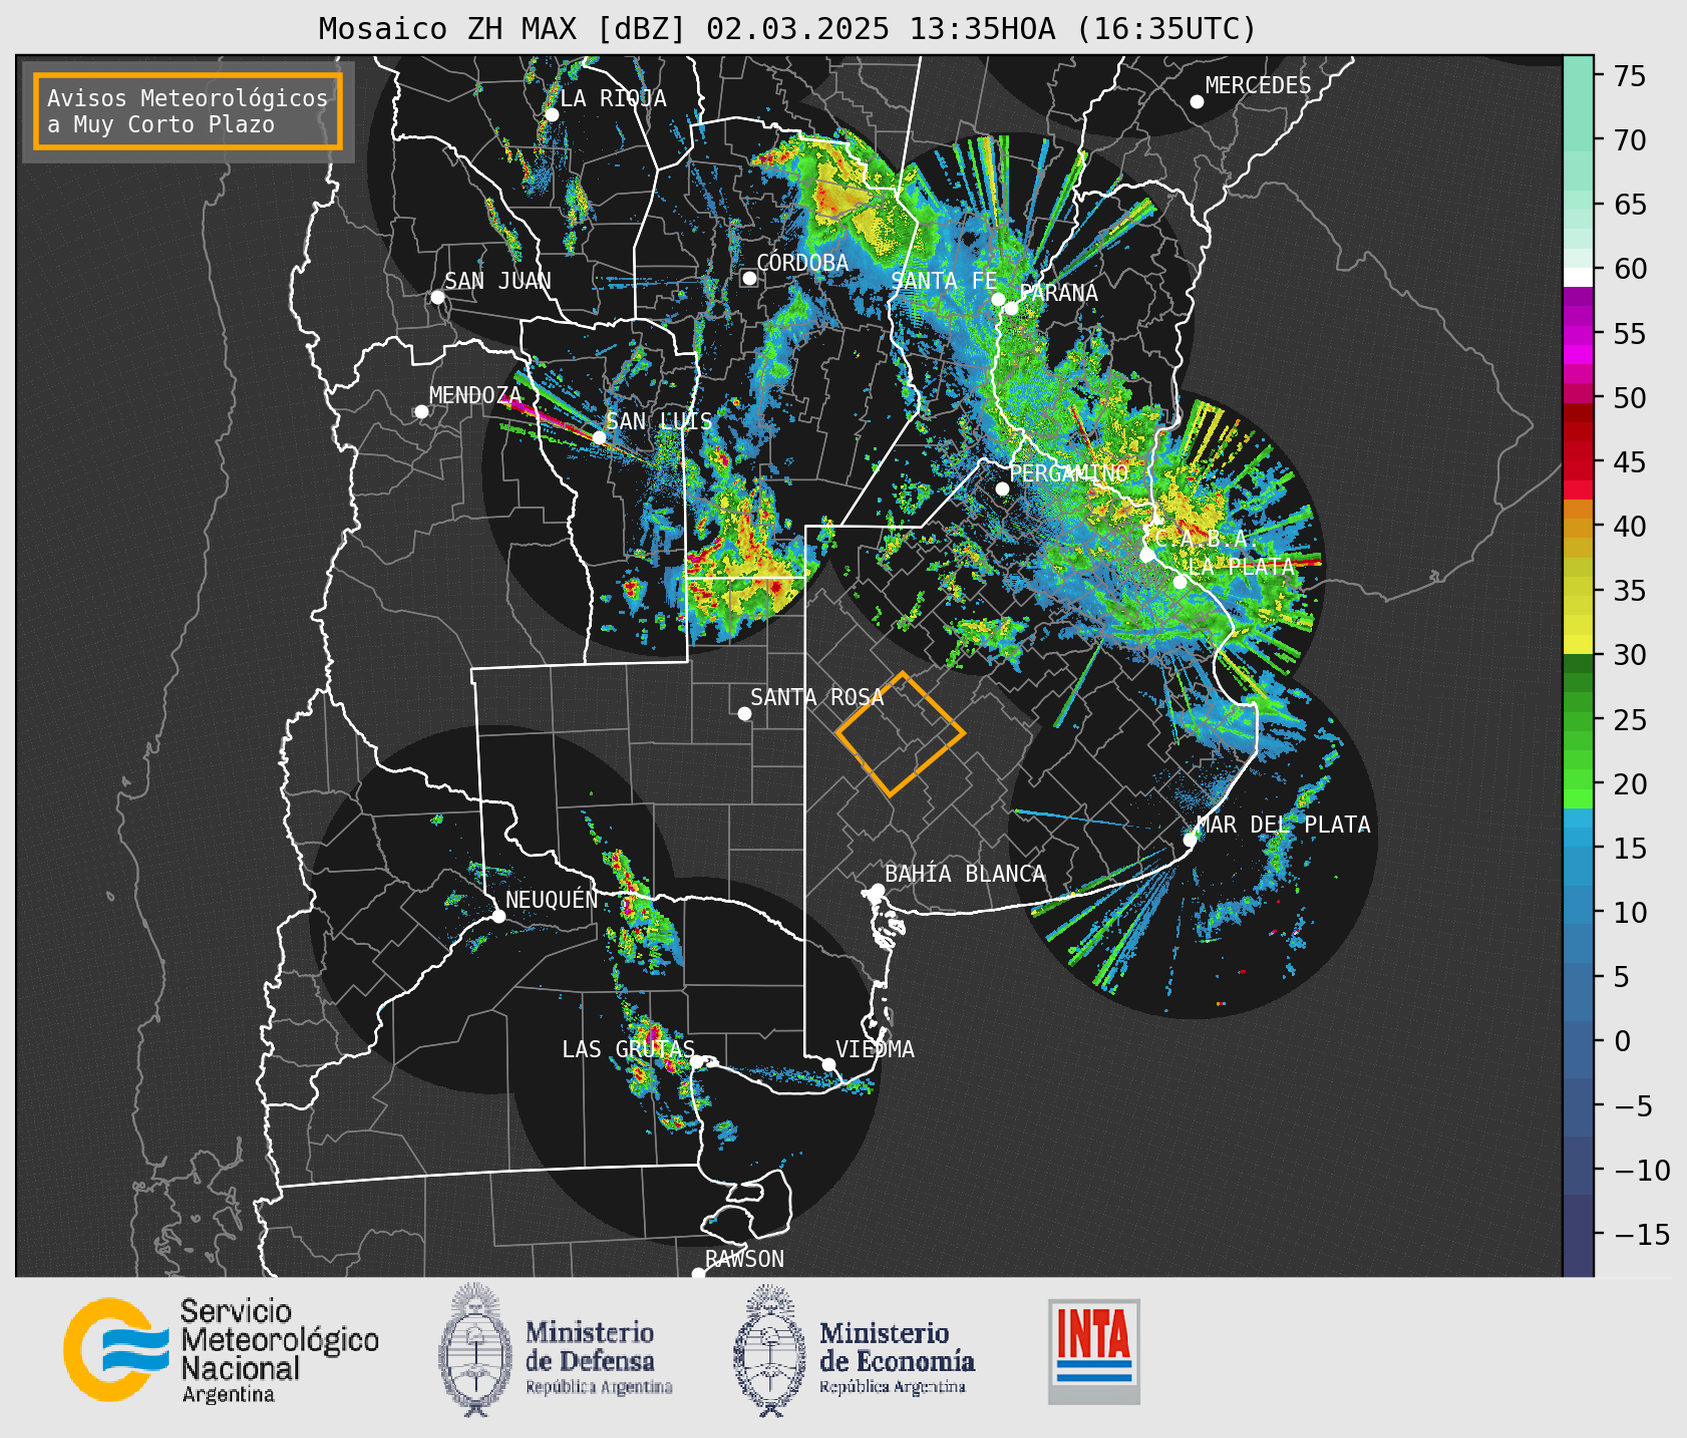This screenshot has width=1687, height=1438.
Task: Click the LAS GRUTAS city marker
Action: (697, 1062)
